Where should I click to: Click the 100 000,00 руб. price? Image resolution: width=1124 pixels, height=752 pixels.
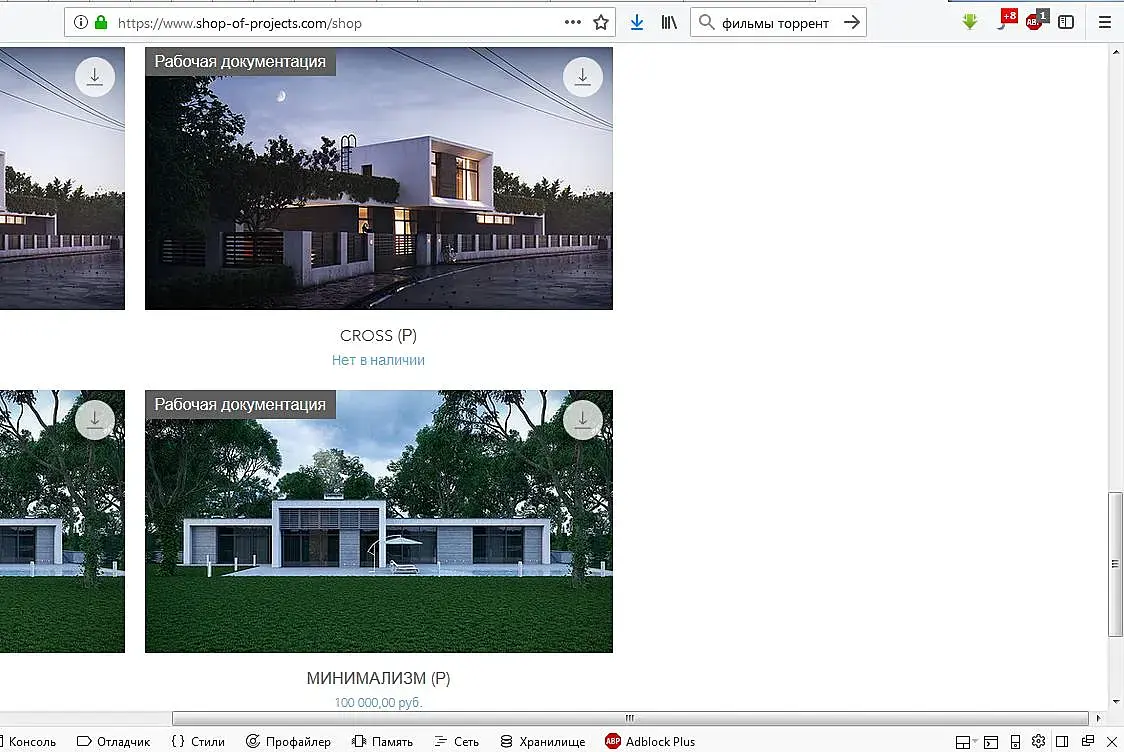(378, 703)
